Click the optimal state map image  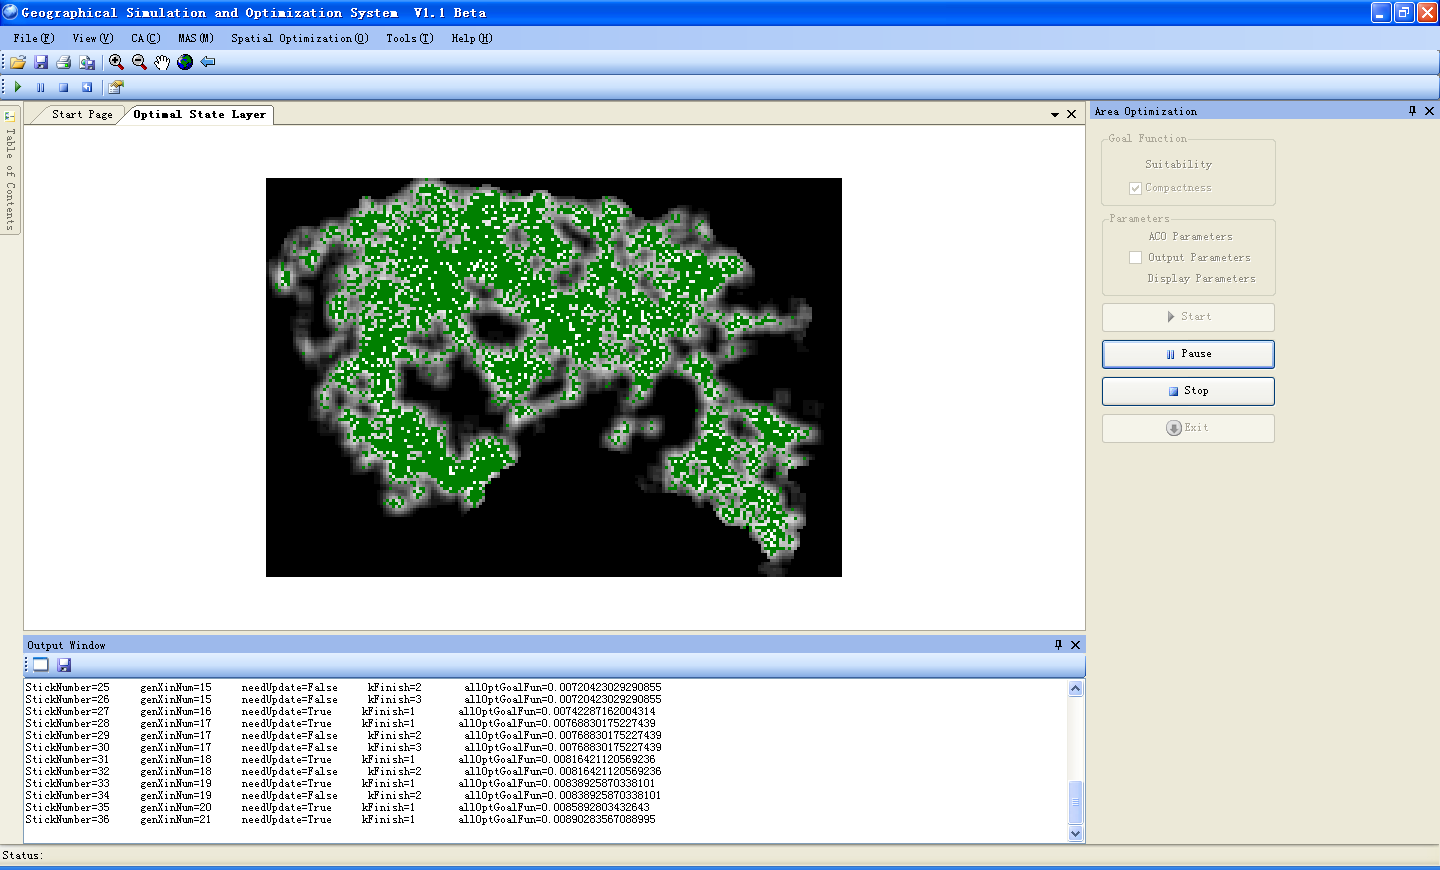pyautogui.click(x=554, y=377)
